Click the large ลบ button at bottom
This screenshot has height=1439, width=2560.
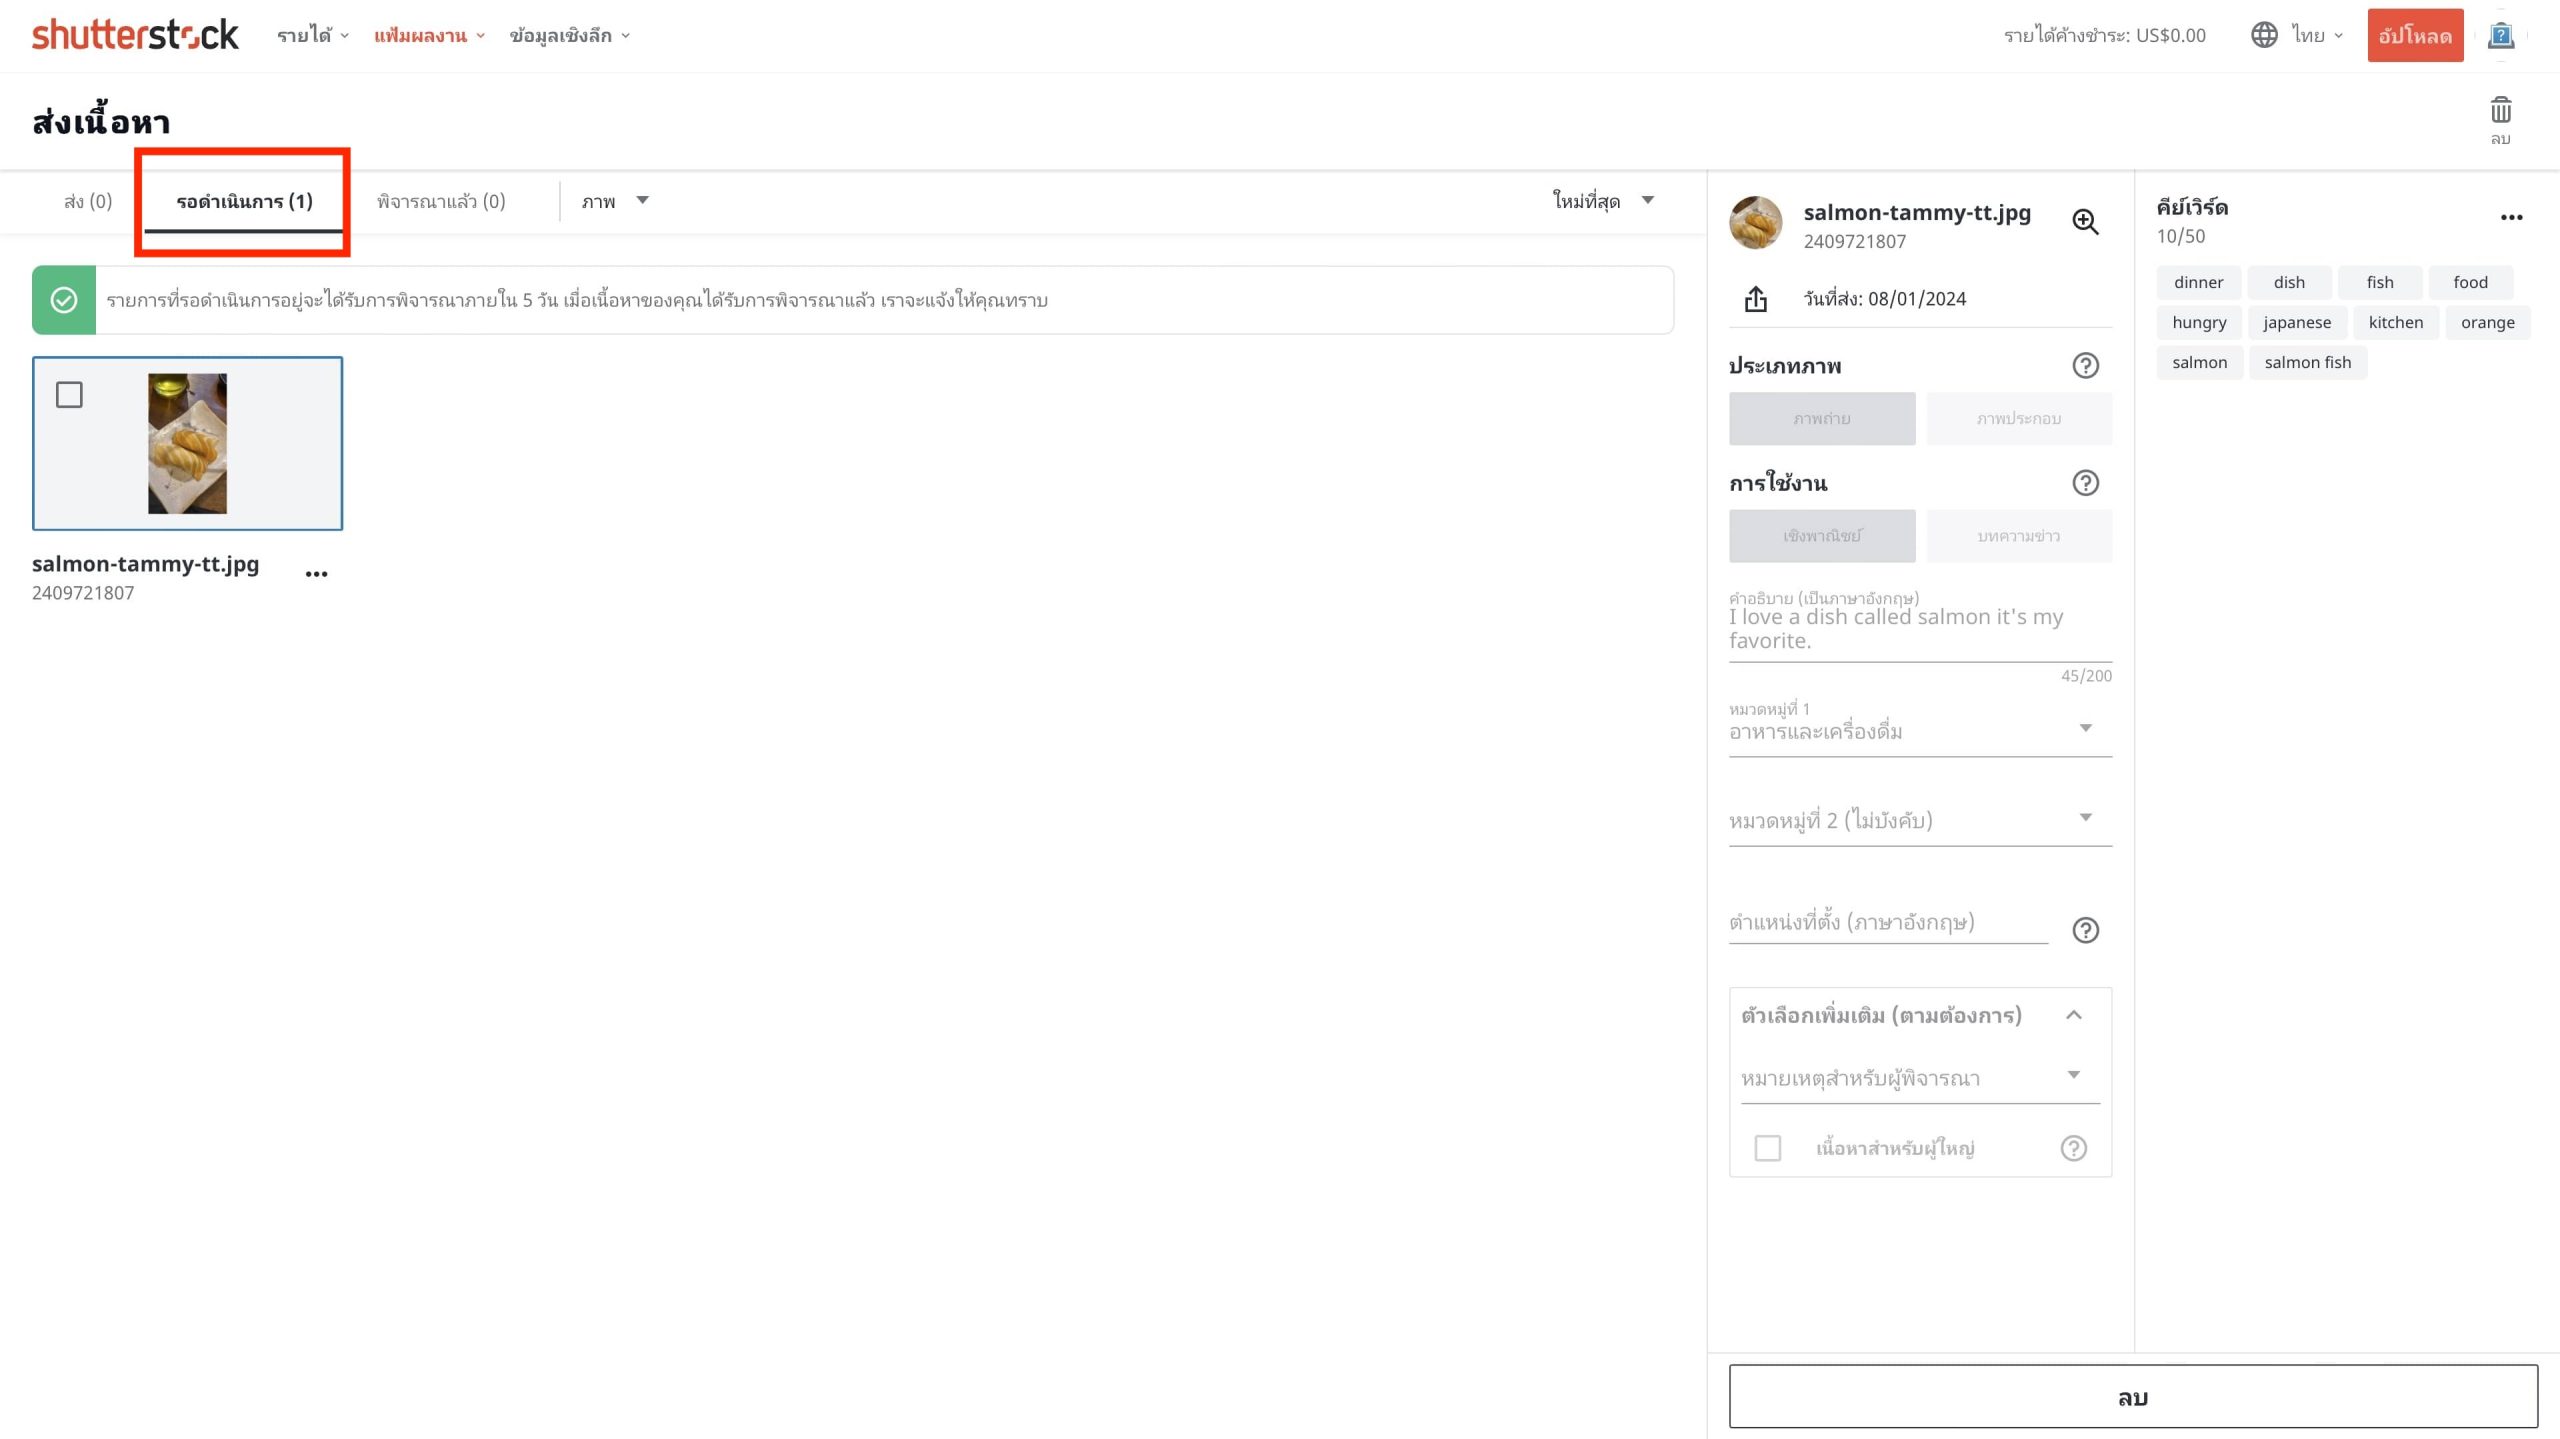(2132, 1397)
